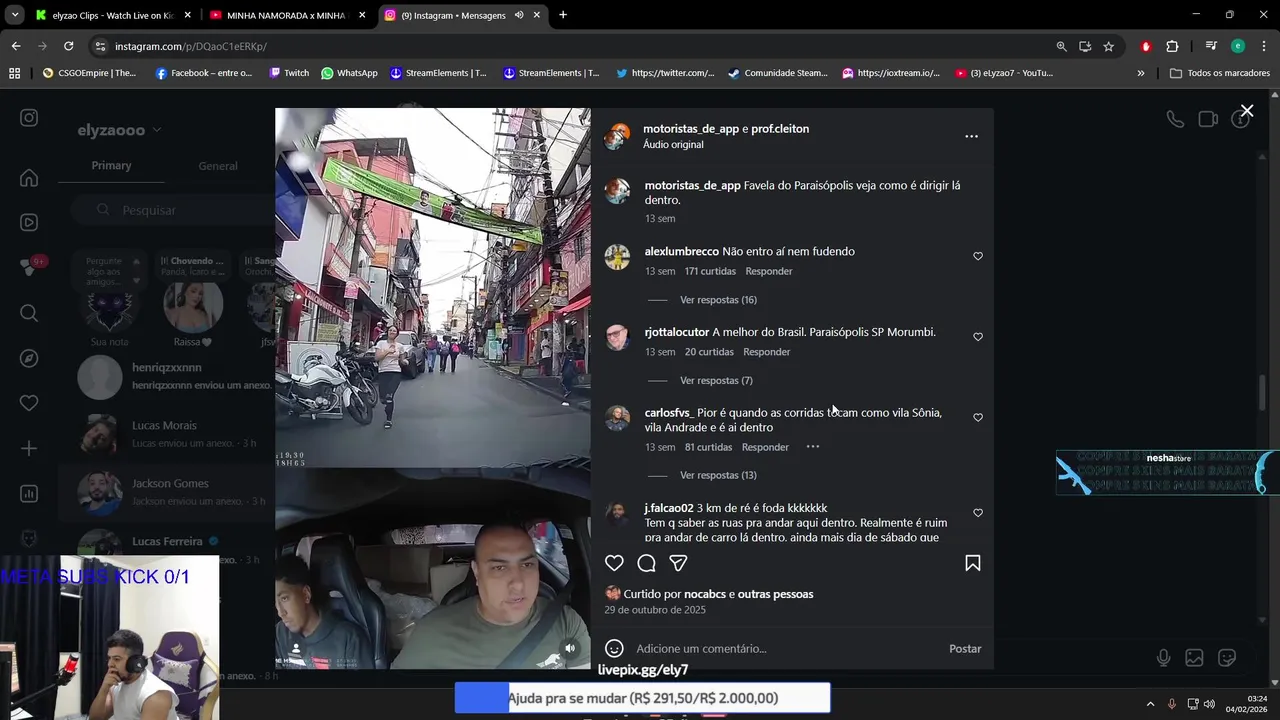Reply to carlosfvs_ comment

click(x=766, y=447)
